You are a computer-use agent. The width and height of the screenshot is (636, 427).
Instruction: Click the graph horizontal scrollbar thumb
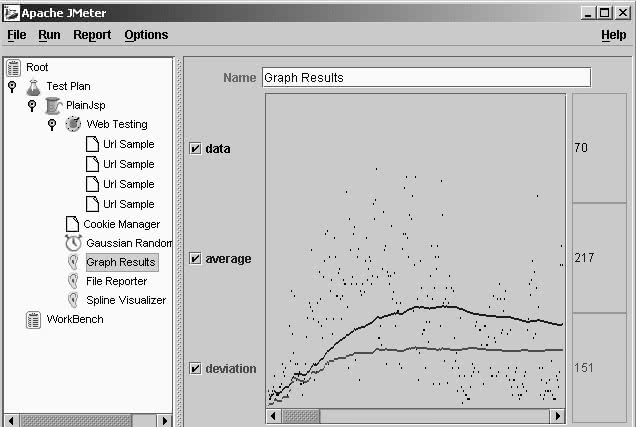click(301, 416)
